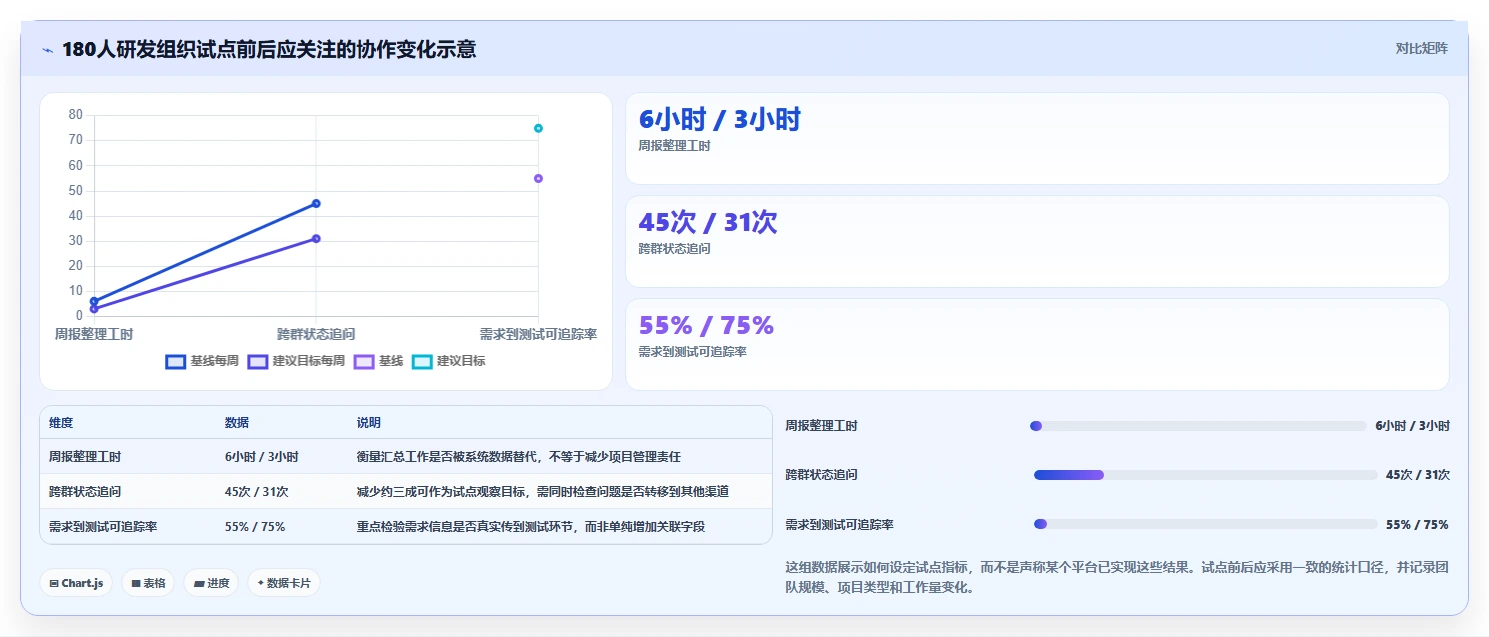Image resolution: width=1489 pixels, height=637 pixels.
Task: Click the 说明 table column header
Action: tap(369, 423)
